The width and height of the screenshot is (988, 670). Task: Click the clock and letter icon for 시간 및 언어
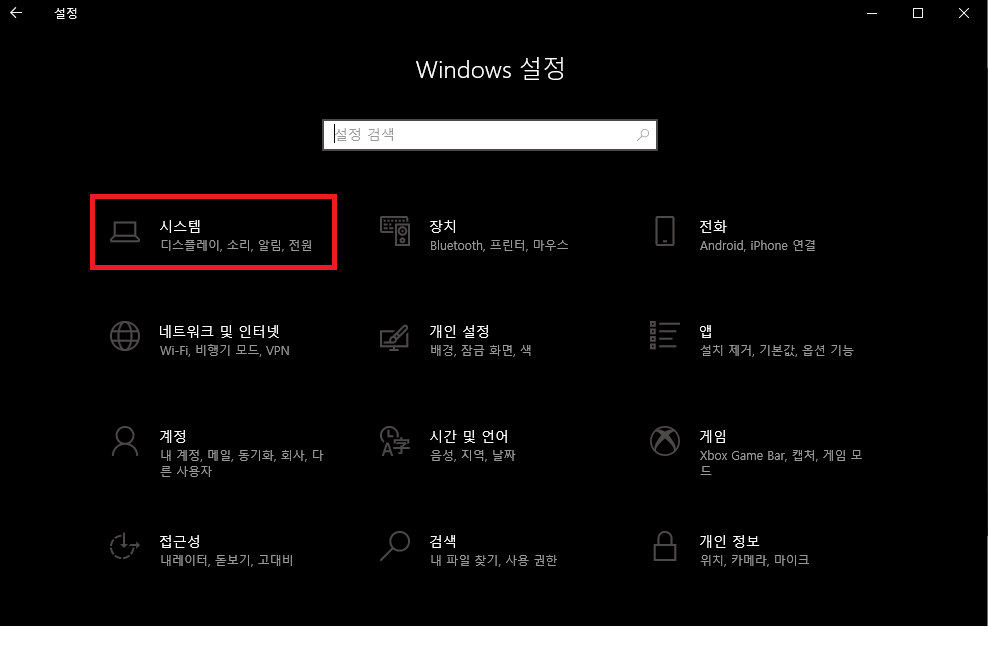(x=395, y=441)
